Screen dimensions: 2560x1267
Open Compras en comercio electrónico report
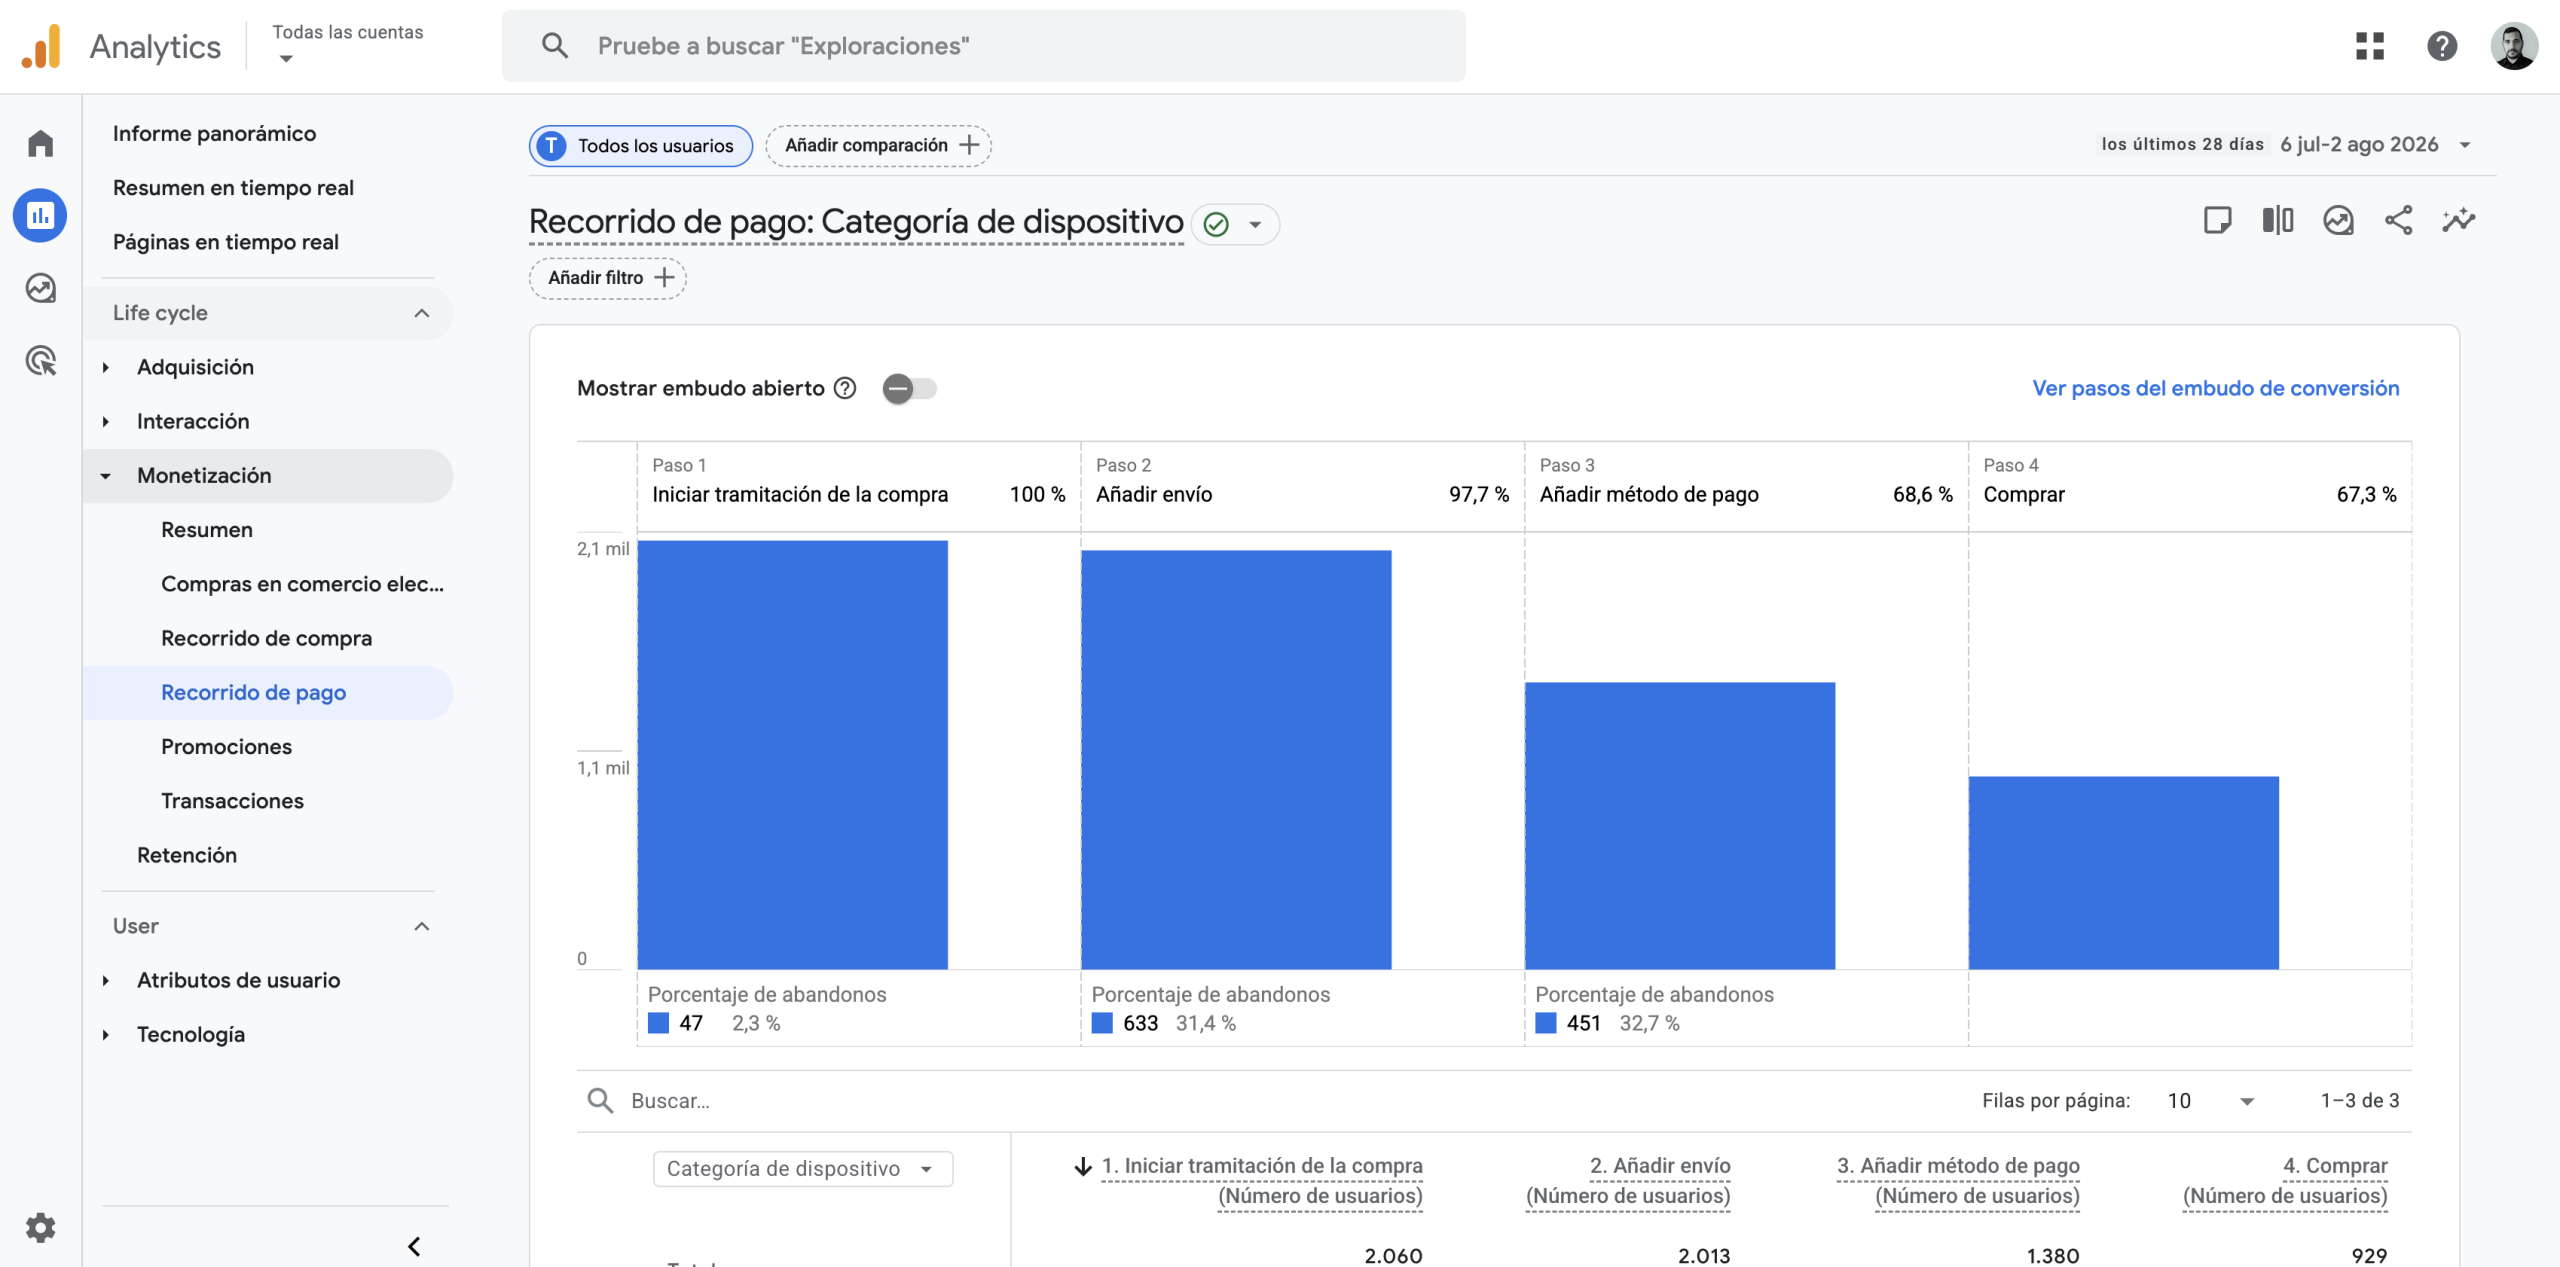click(302, 584)
